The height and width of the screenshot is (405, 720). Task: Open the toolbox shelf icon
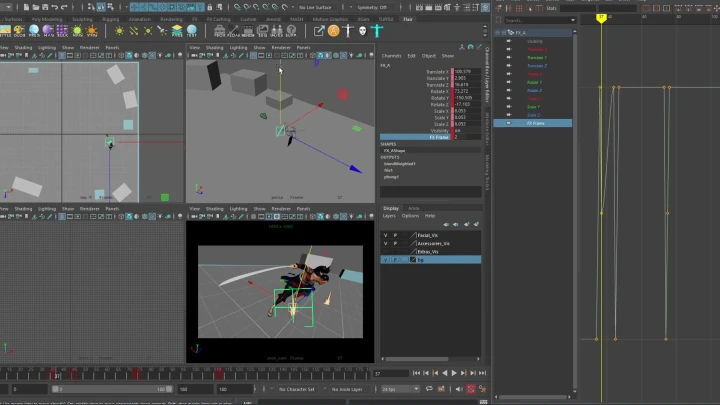coord(219,31)
